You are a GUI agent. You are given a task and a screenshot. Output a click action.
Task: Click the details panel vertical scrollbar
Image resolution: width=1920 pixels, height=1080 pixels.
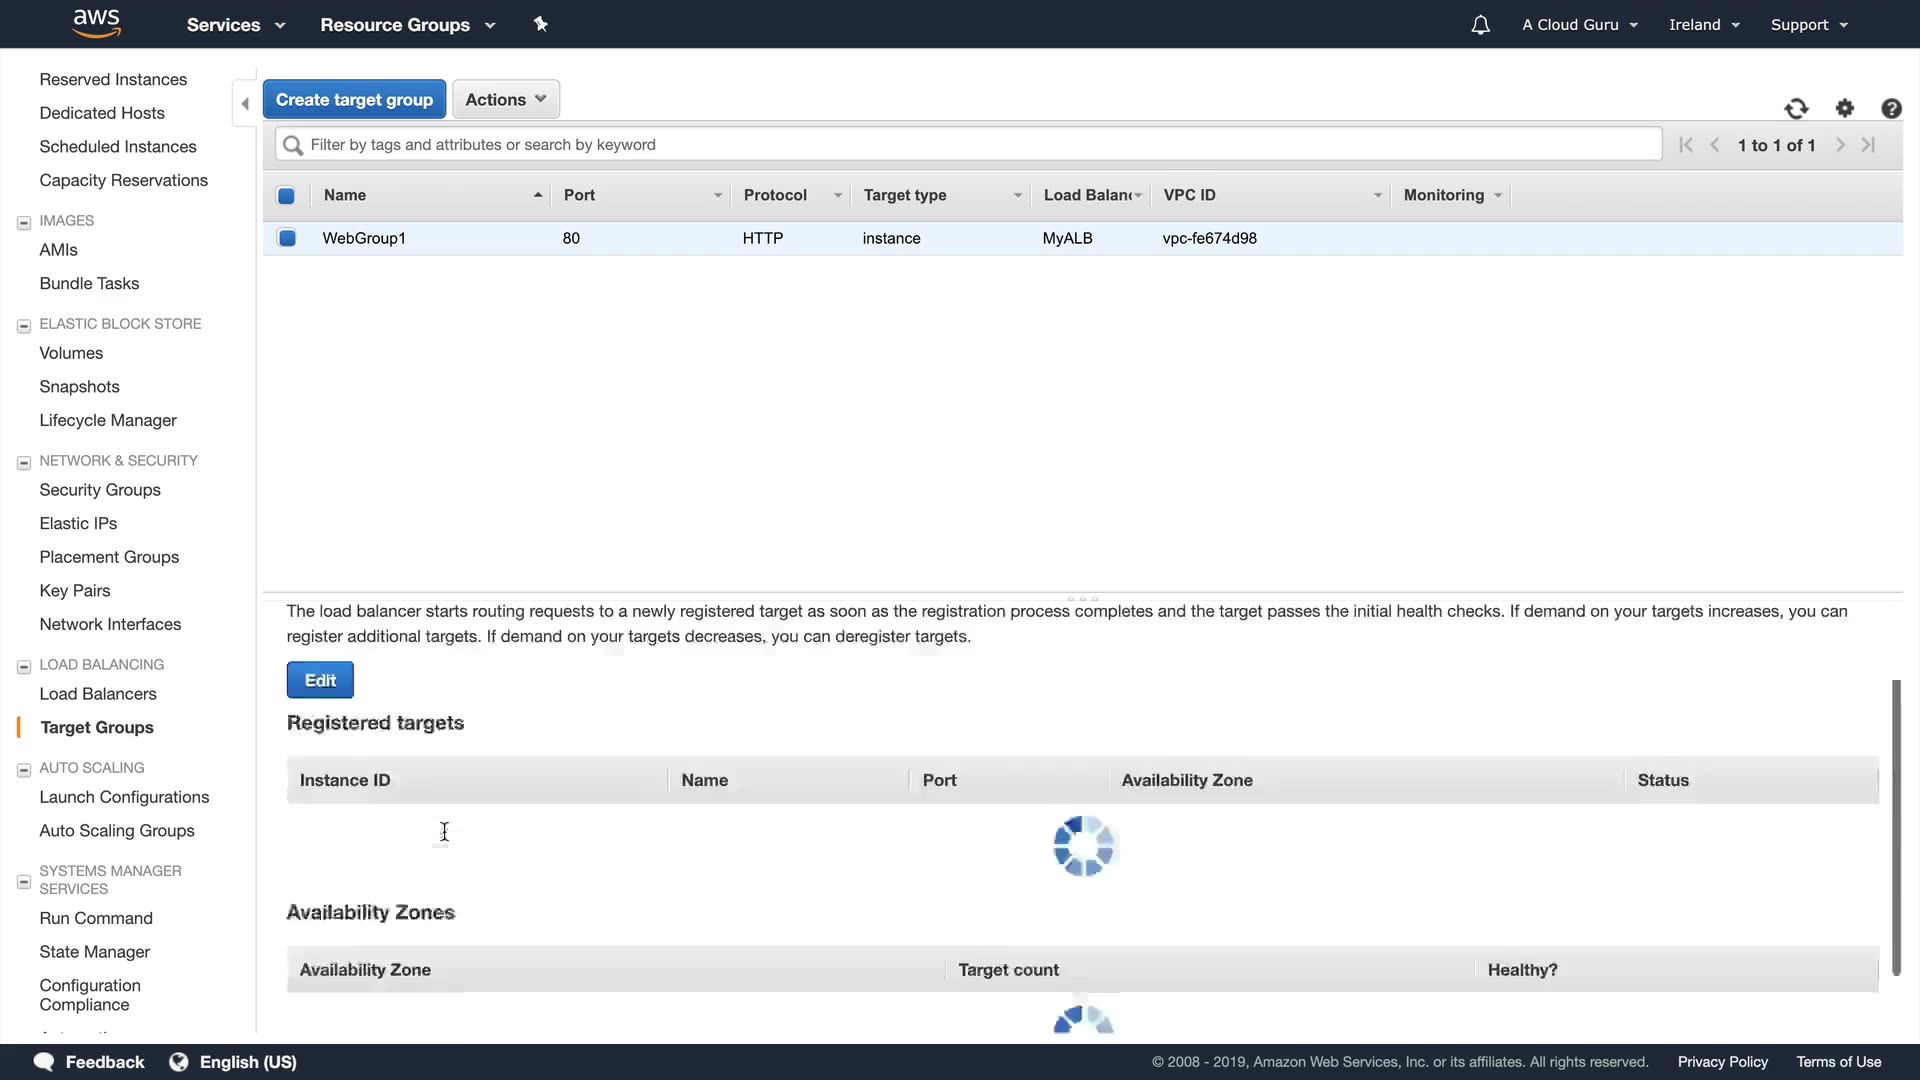tap(1895, 827)
